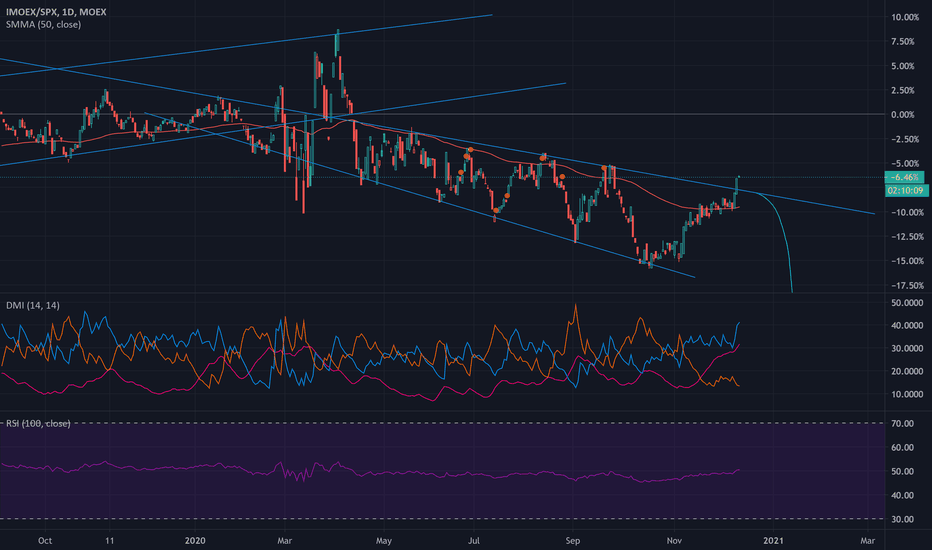This screenshot has height=550, width=932.
Task: Select the SMMA (50, close) indicator label
Action: point(43,24)
